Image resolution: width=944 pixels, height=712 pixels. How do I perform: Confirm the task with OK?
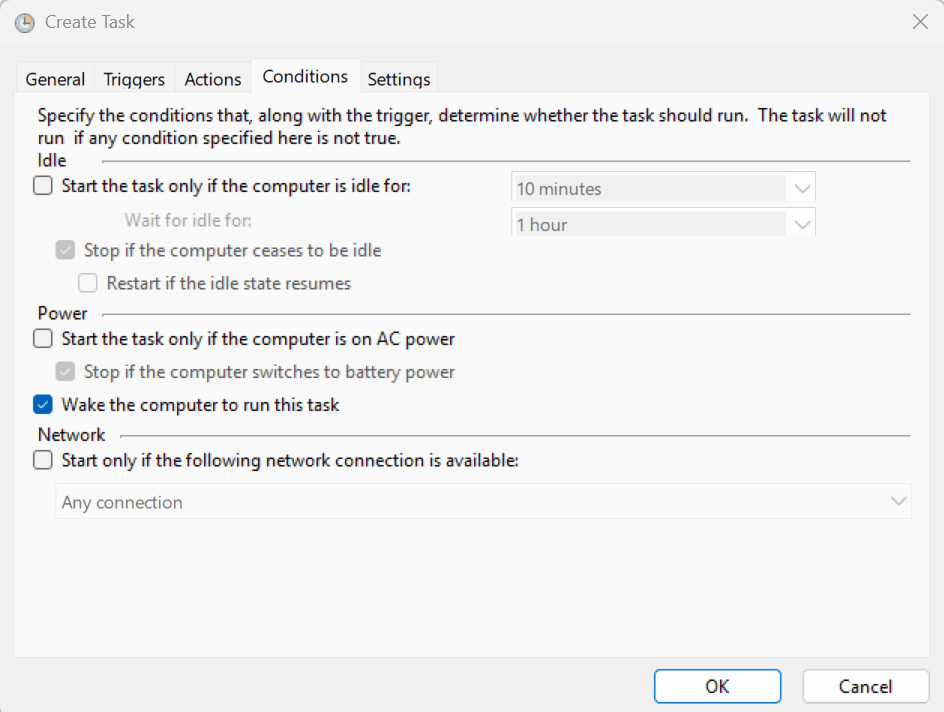point(717,686)
